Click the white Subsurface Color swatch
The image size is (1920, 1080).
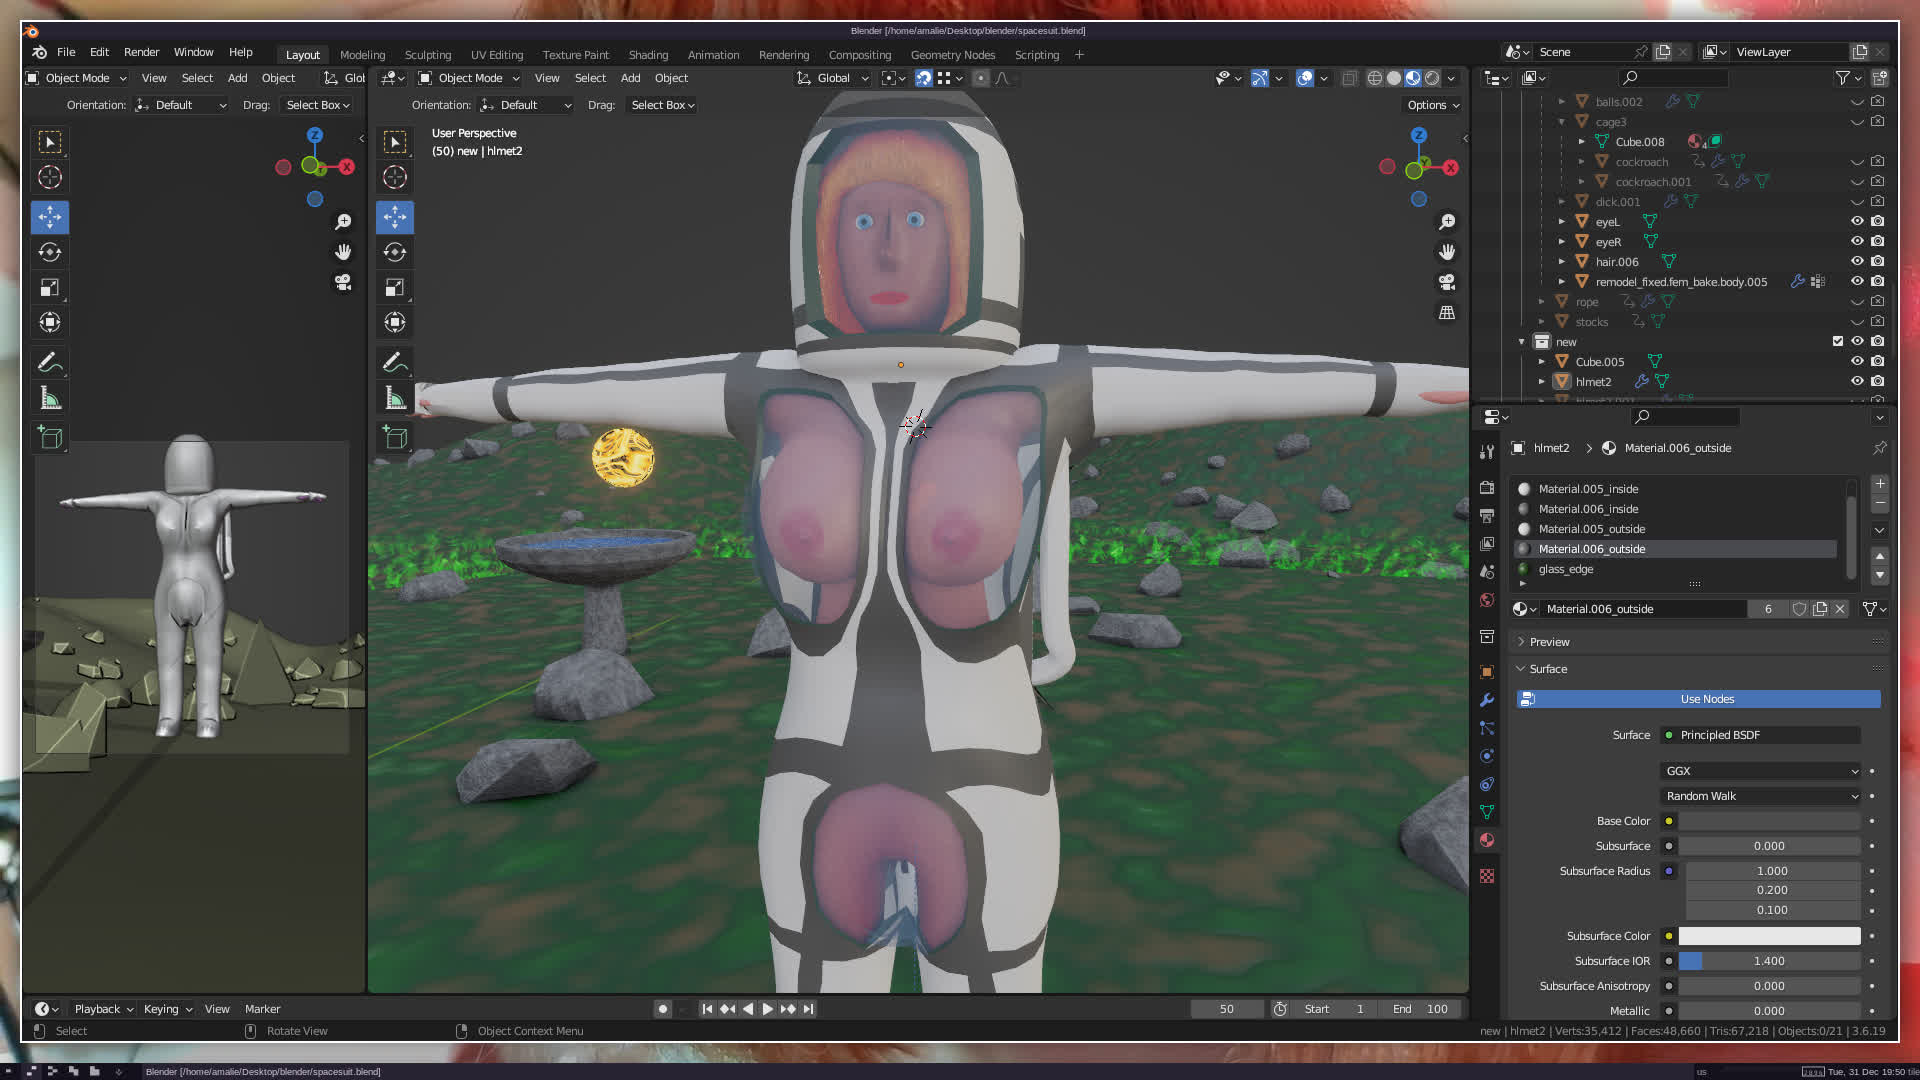(1768, 936)
